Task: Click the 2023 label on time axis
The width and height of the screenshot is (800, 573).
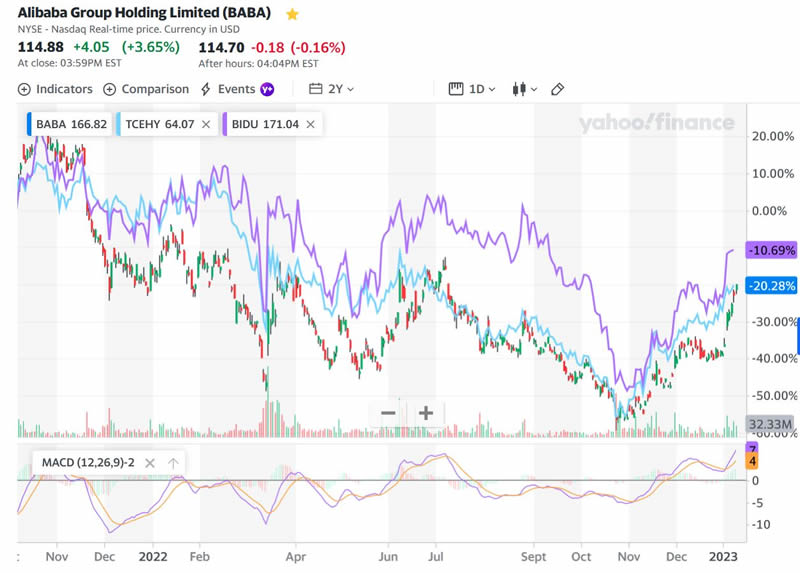Action: tap(723, 557)
